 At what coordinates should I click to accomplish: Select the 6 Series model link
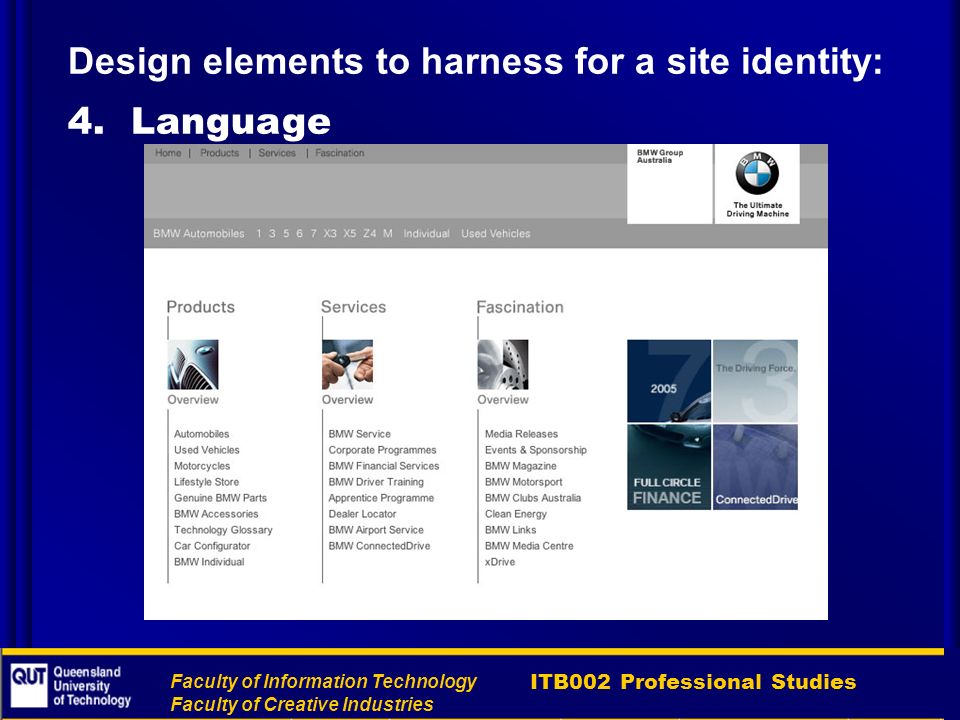[299, 234]
